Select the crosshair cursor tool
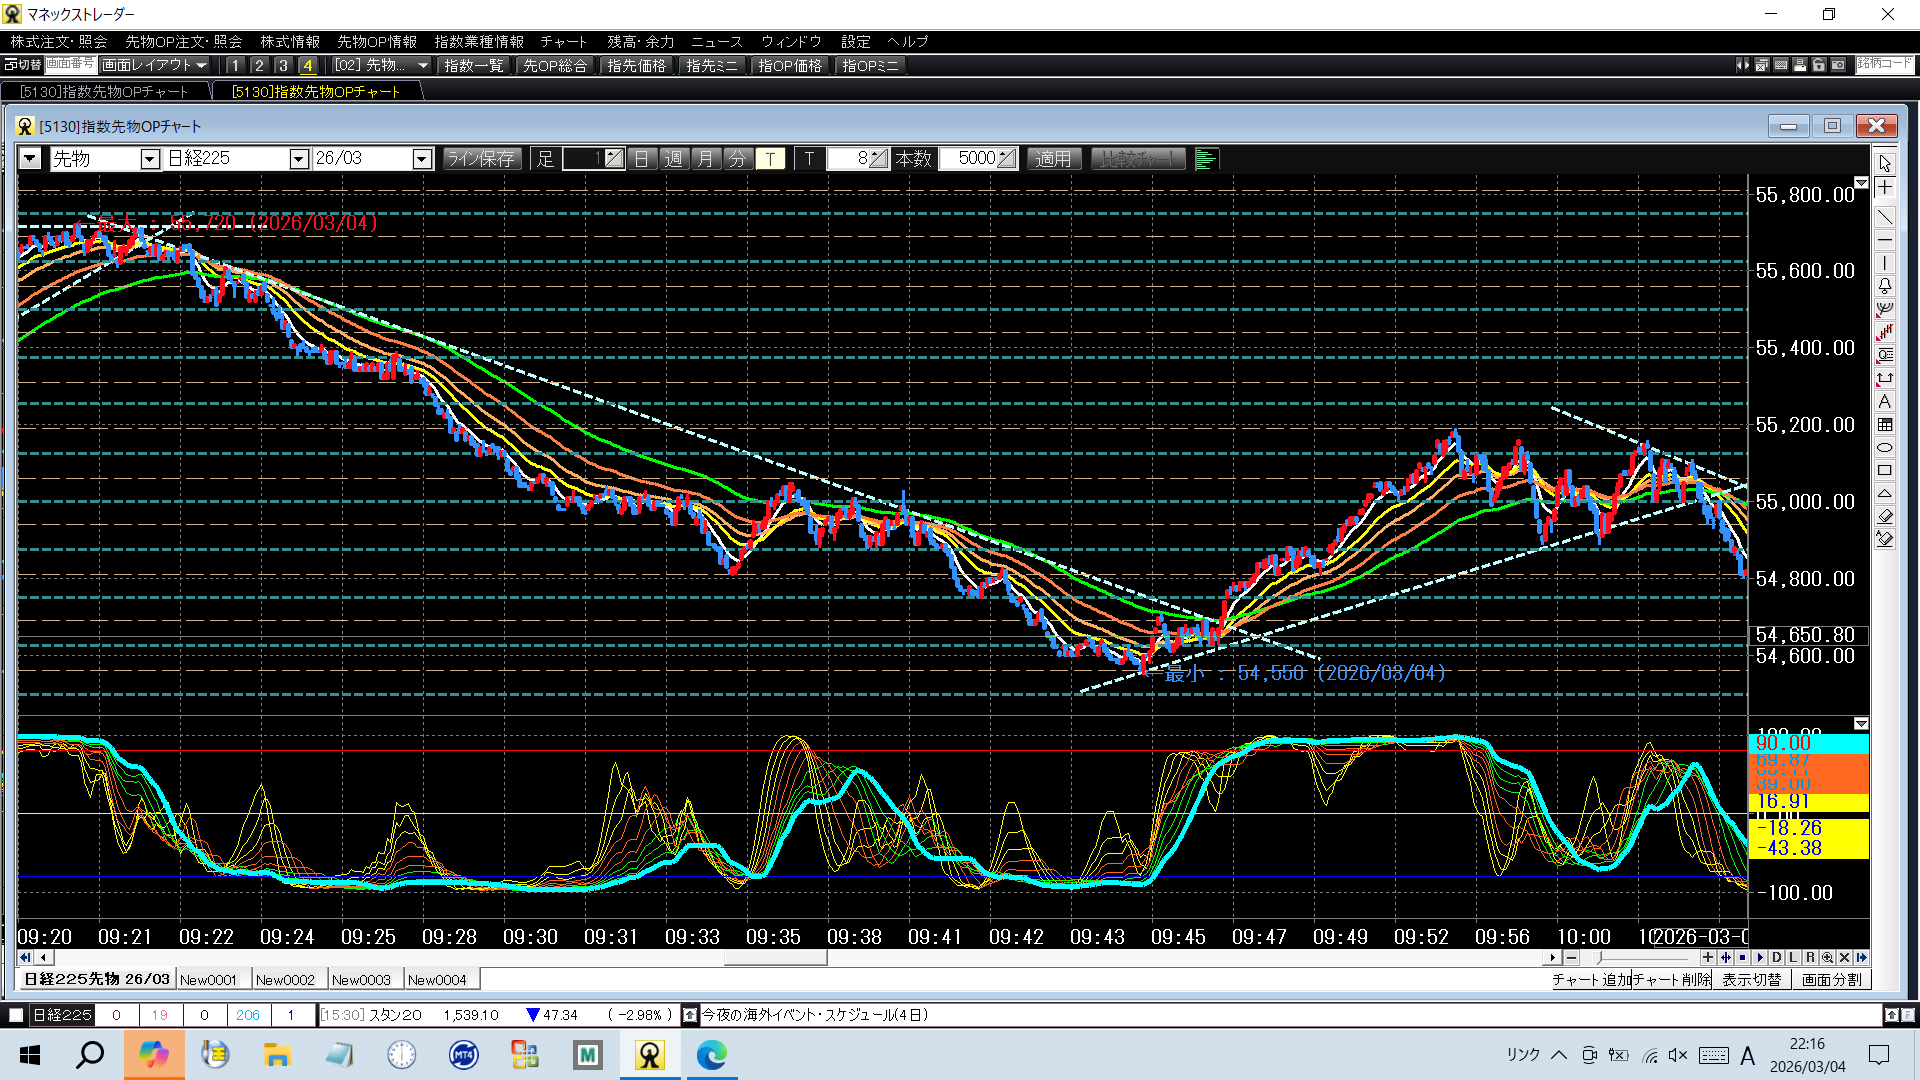This screenshot has height=1080, width=1920. (1885, 188)
